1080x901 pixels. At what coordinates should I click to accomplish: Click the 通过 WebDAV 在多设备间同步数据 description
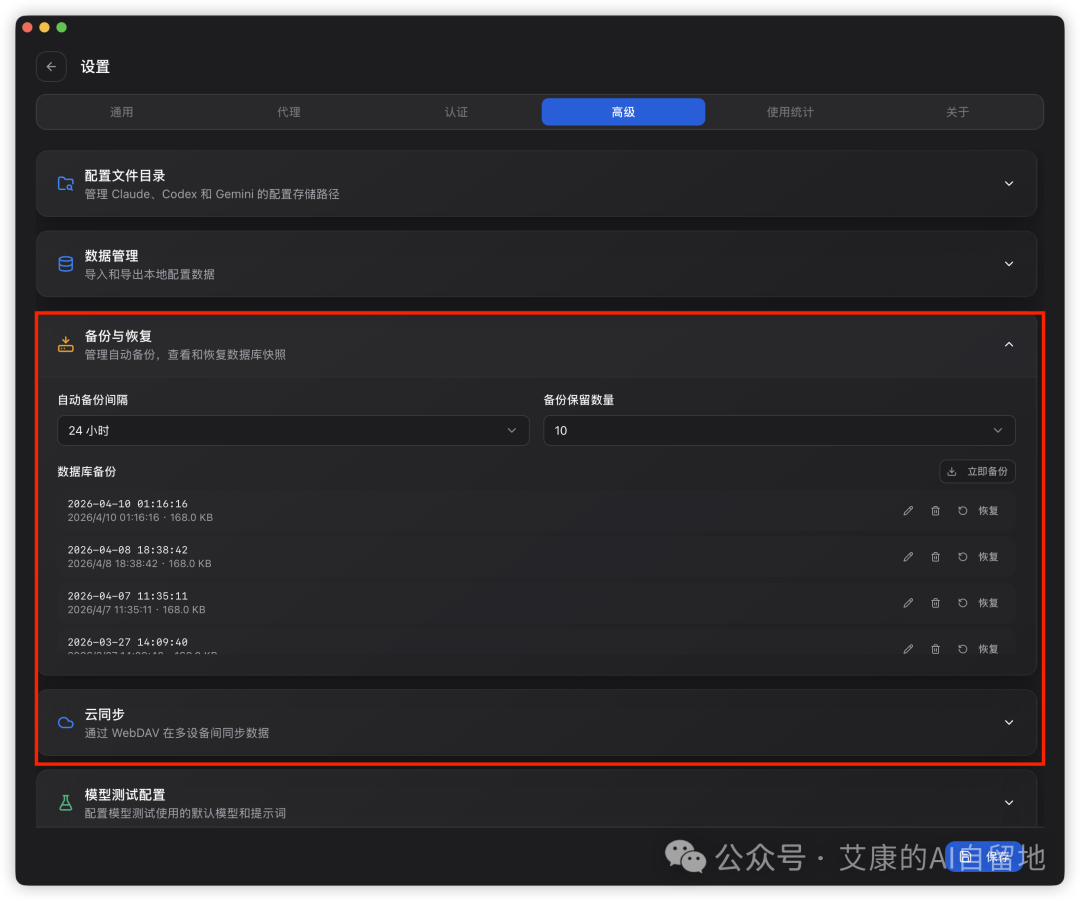tap(177, 733)
